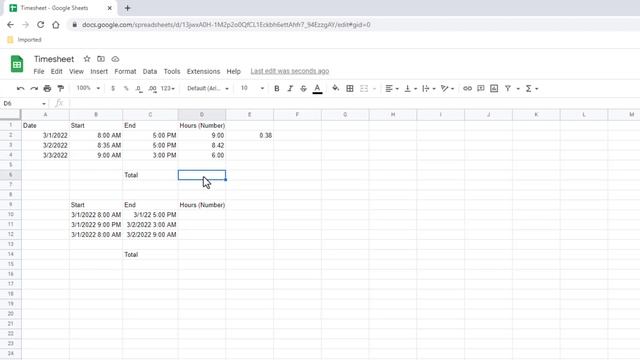This screenshot has width=640, height=360.
Task: Click the Timesheet document title
Action: pos(54,59)
